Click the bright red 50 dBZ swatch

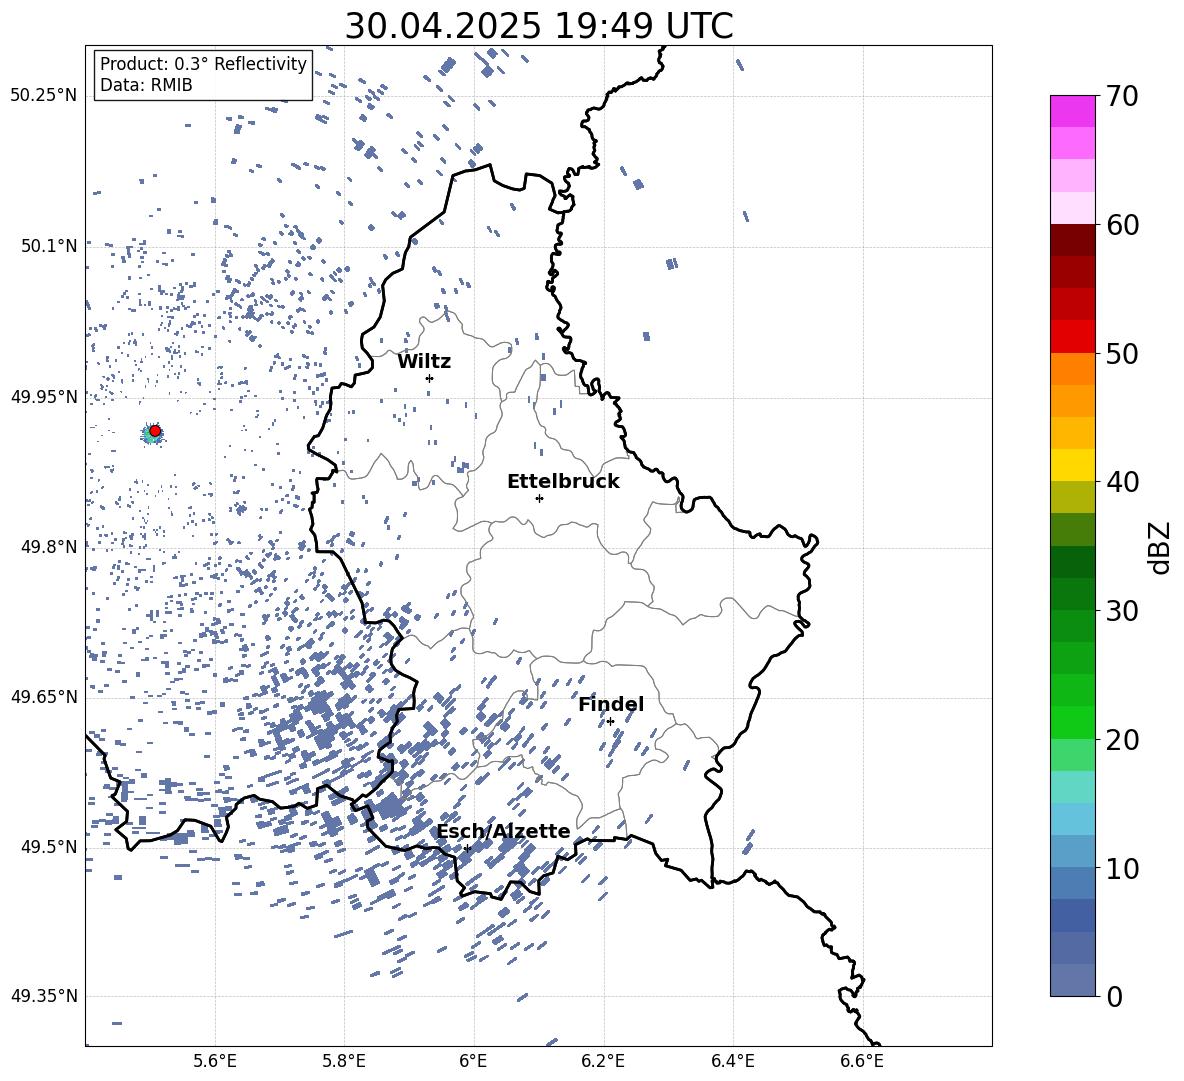[1073, 337]
